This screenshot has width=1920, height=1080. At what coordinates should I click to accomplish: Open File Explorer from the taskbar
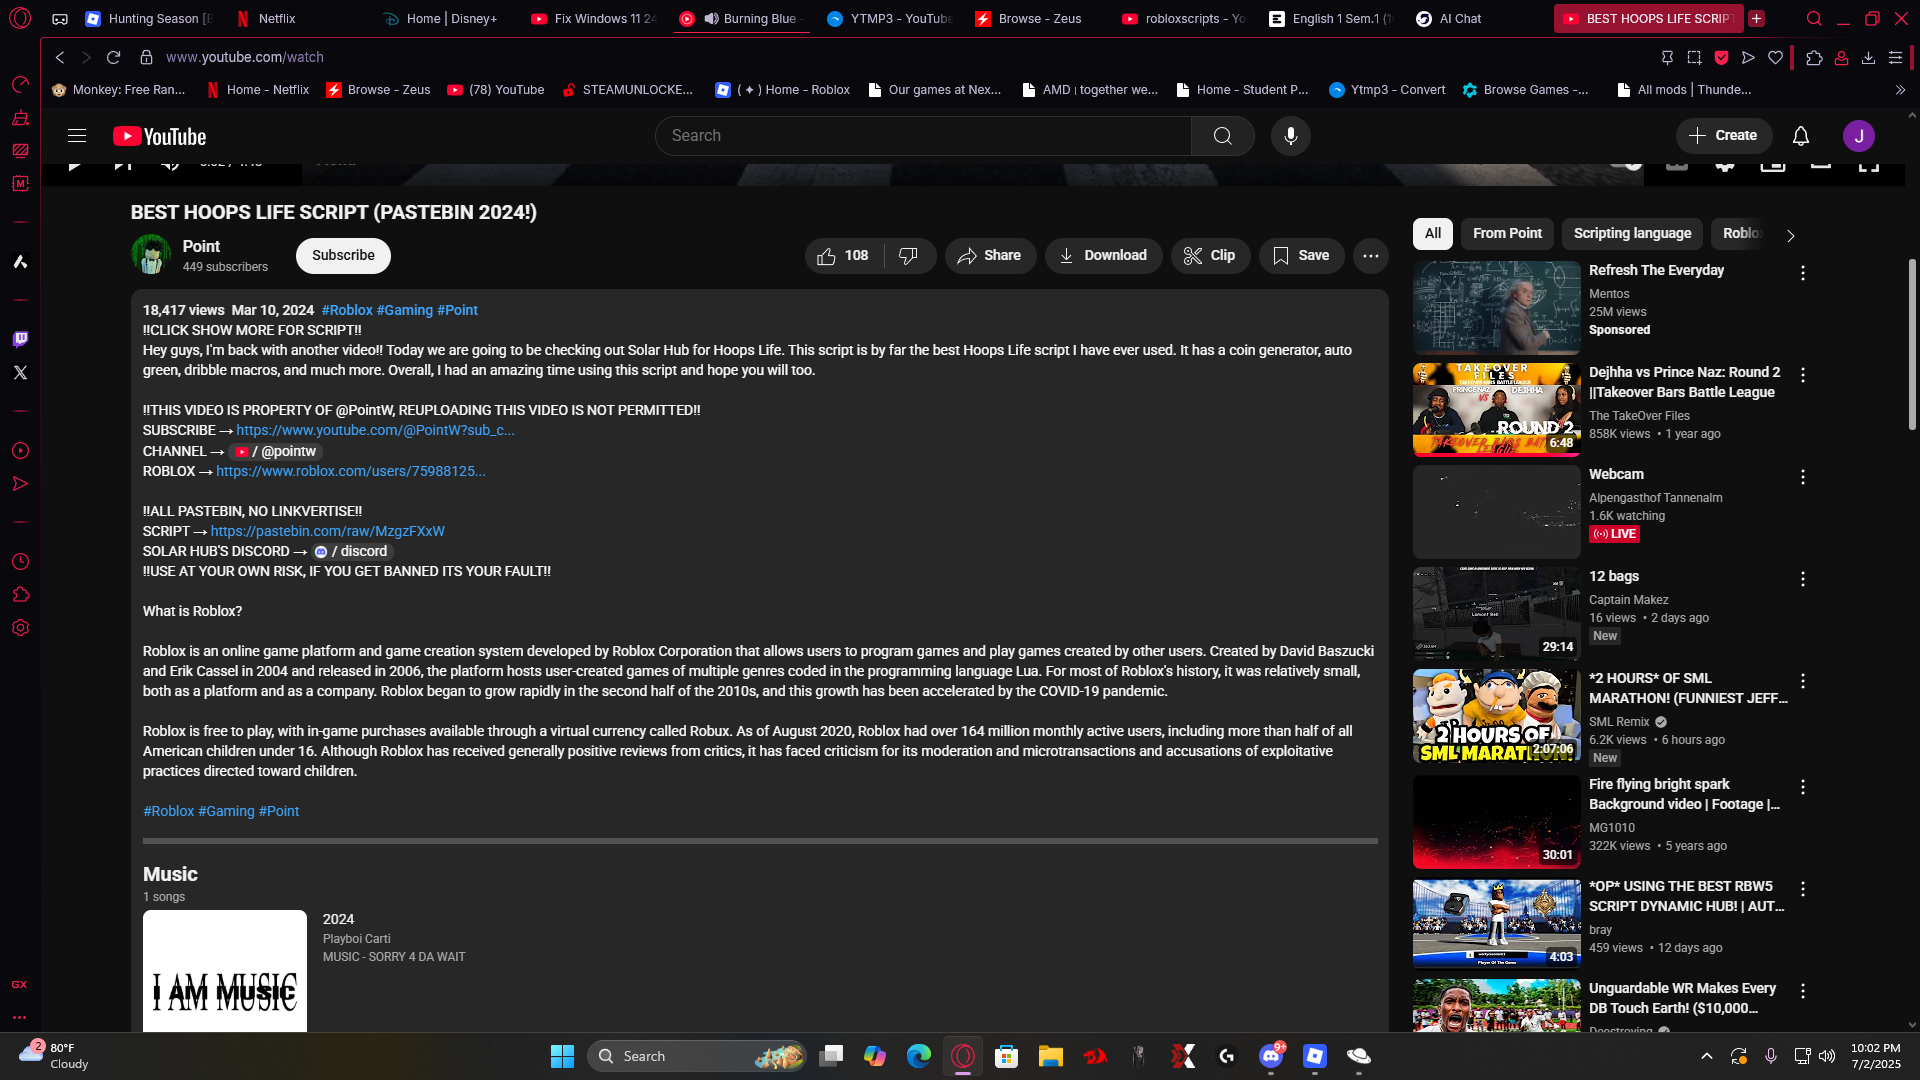click(1050, 1056)
